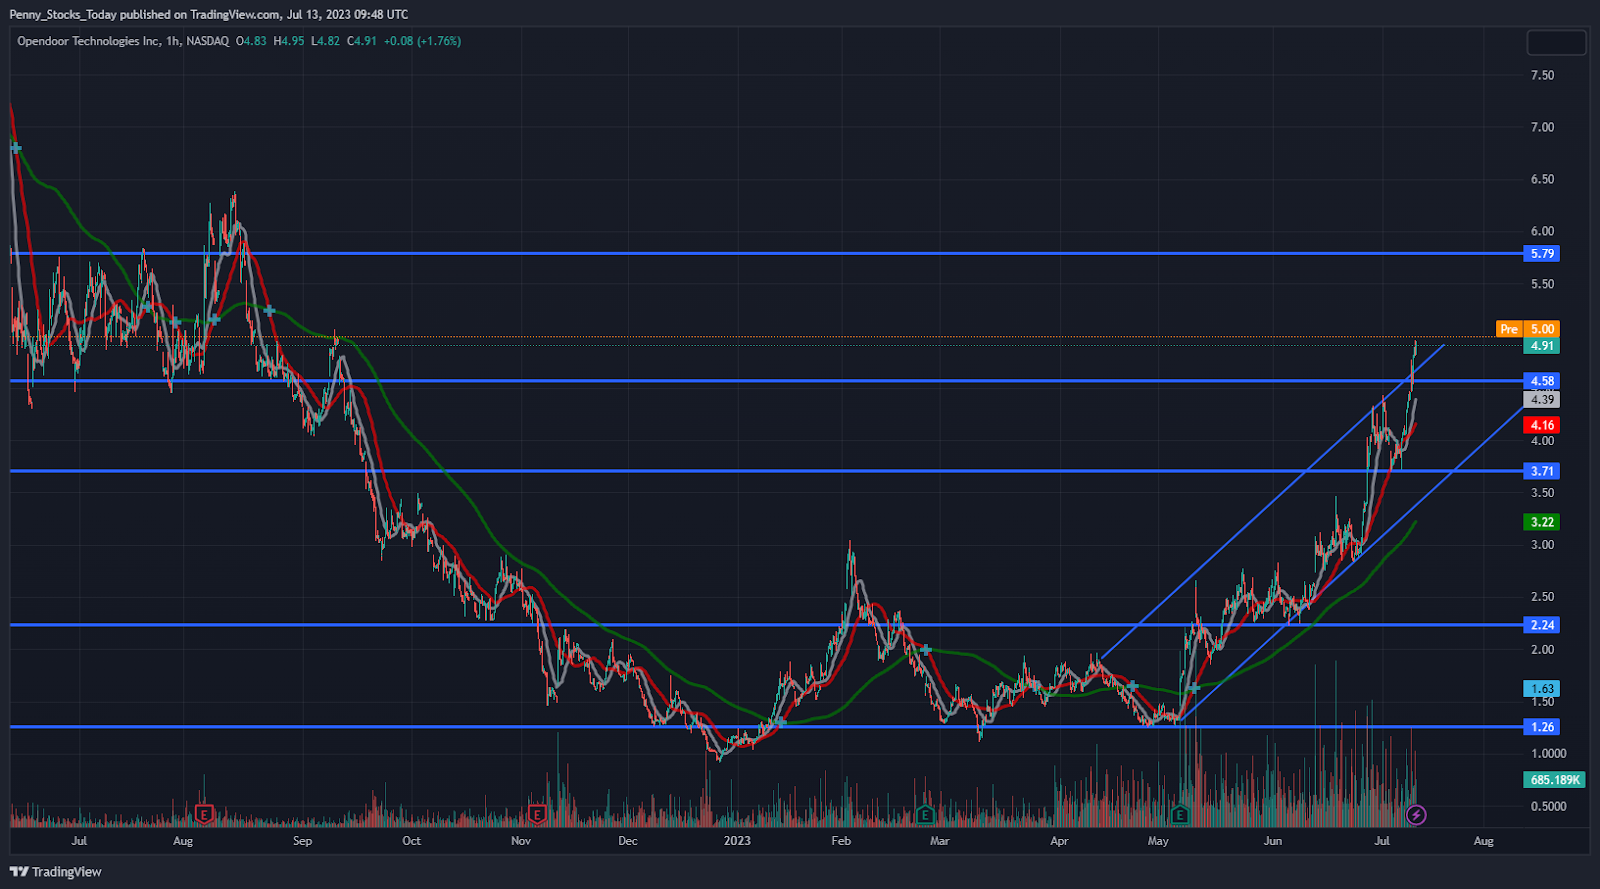Click the 2023 label on time axis
The width and height of the screenshot is (1600, 889).
click(x=737, y=841)
